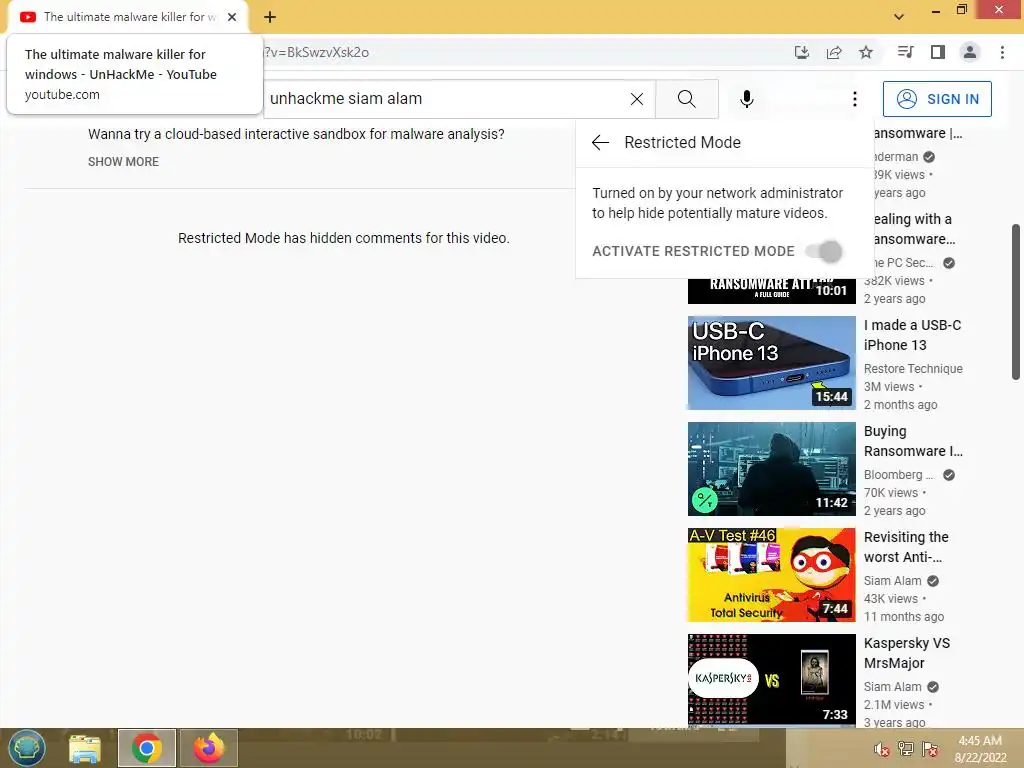Screen dimensions: 1024x768
Task: Click network tray icon
Action: [906, 749]
